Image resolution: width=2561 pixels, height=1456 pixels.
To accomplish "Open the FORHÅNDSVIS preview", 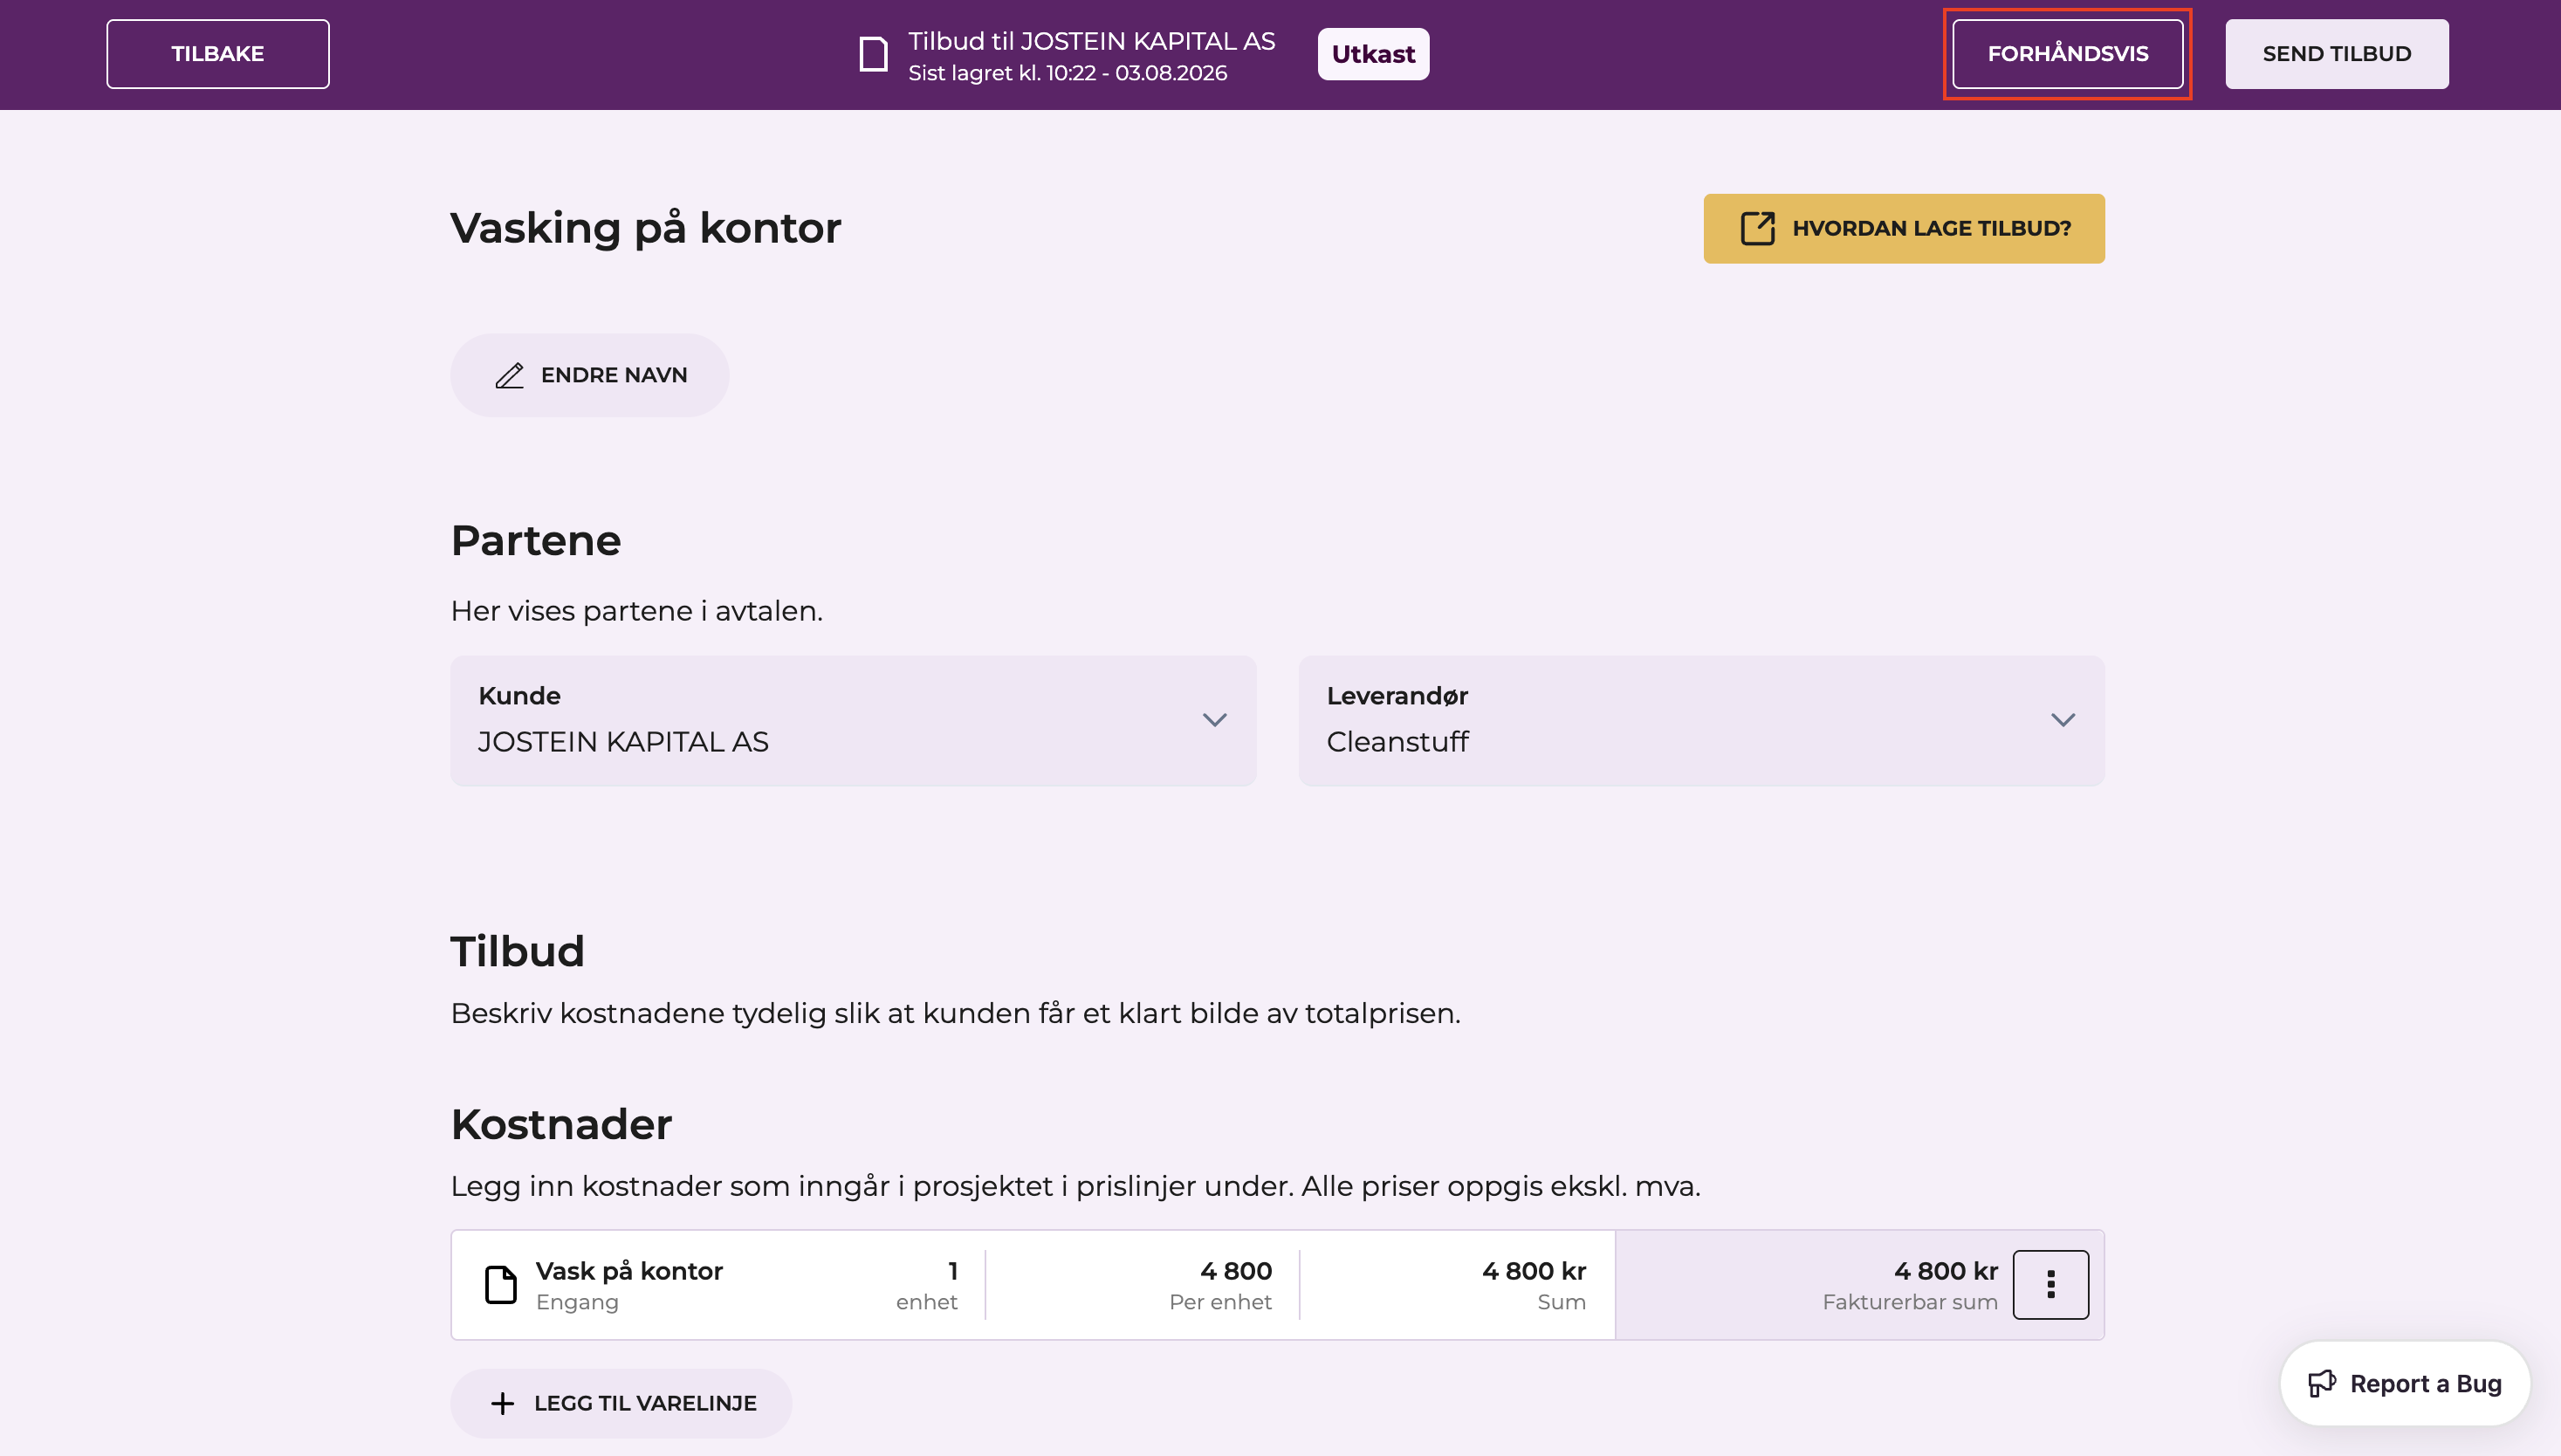I will [2067, 54].
